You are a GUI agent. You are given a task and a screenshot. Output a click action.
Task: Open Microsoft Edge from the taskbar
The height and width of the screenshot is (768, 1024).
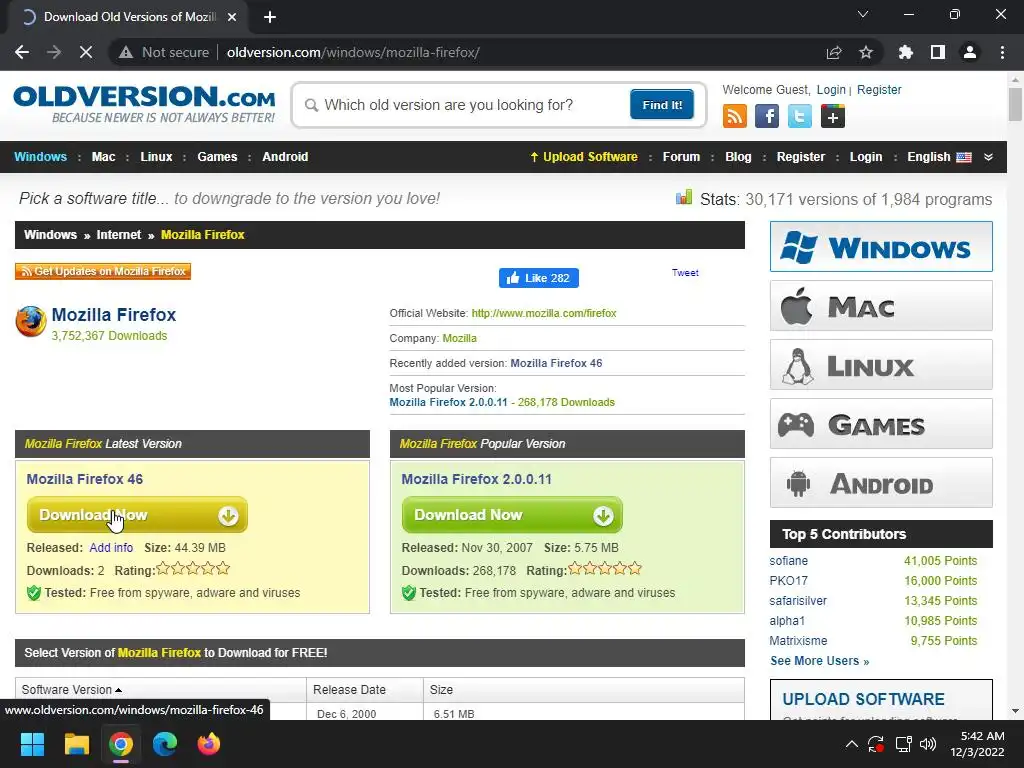(165, 744)
